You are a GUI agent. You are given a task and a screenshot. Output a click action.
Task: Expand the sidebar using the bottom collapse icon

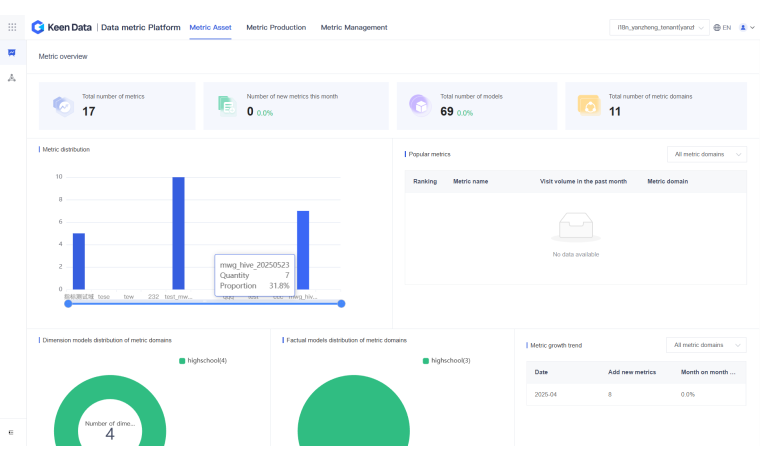pyautogui.click(x=12, y=432)
